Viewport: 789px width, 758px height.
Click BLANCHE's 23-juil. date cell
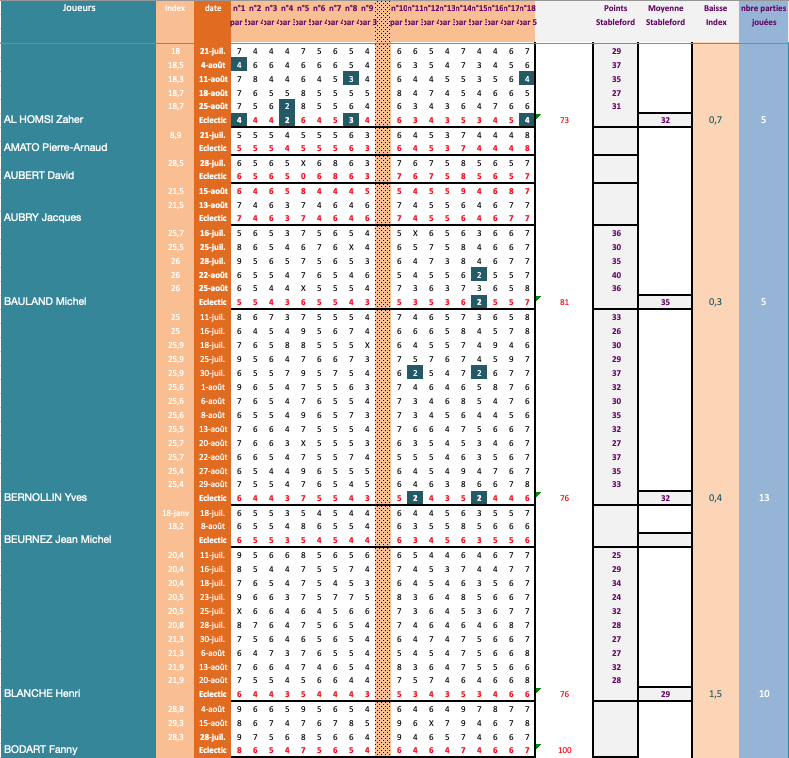point(213,597)
